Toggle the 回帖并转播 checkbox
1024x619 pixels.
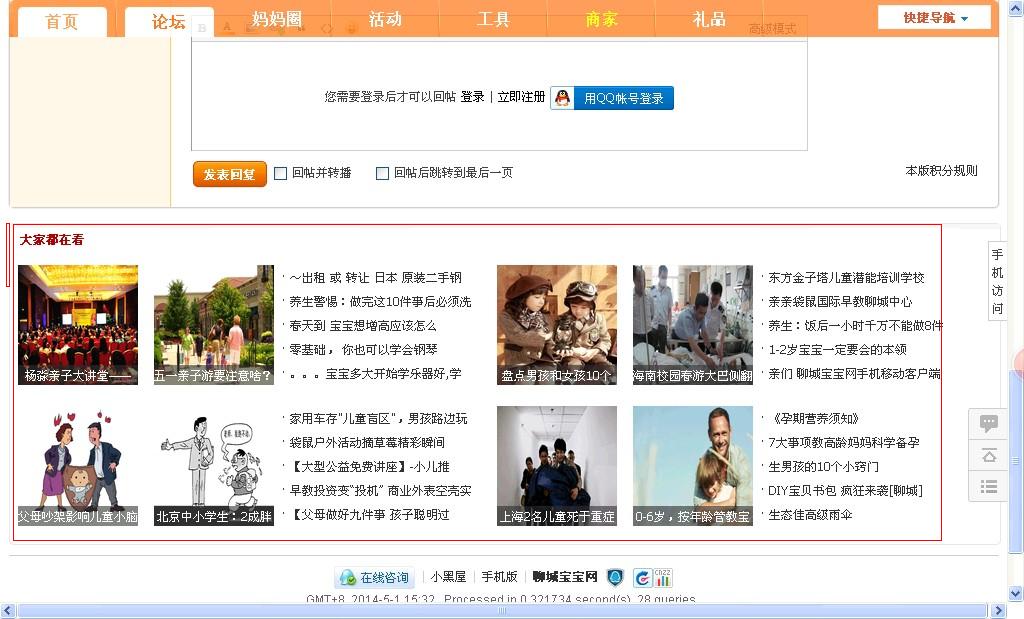pos(281,173)
